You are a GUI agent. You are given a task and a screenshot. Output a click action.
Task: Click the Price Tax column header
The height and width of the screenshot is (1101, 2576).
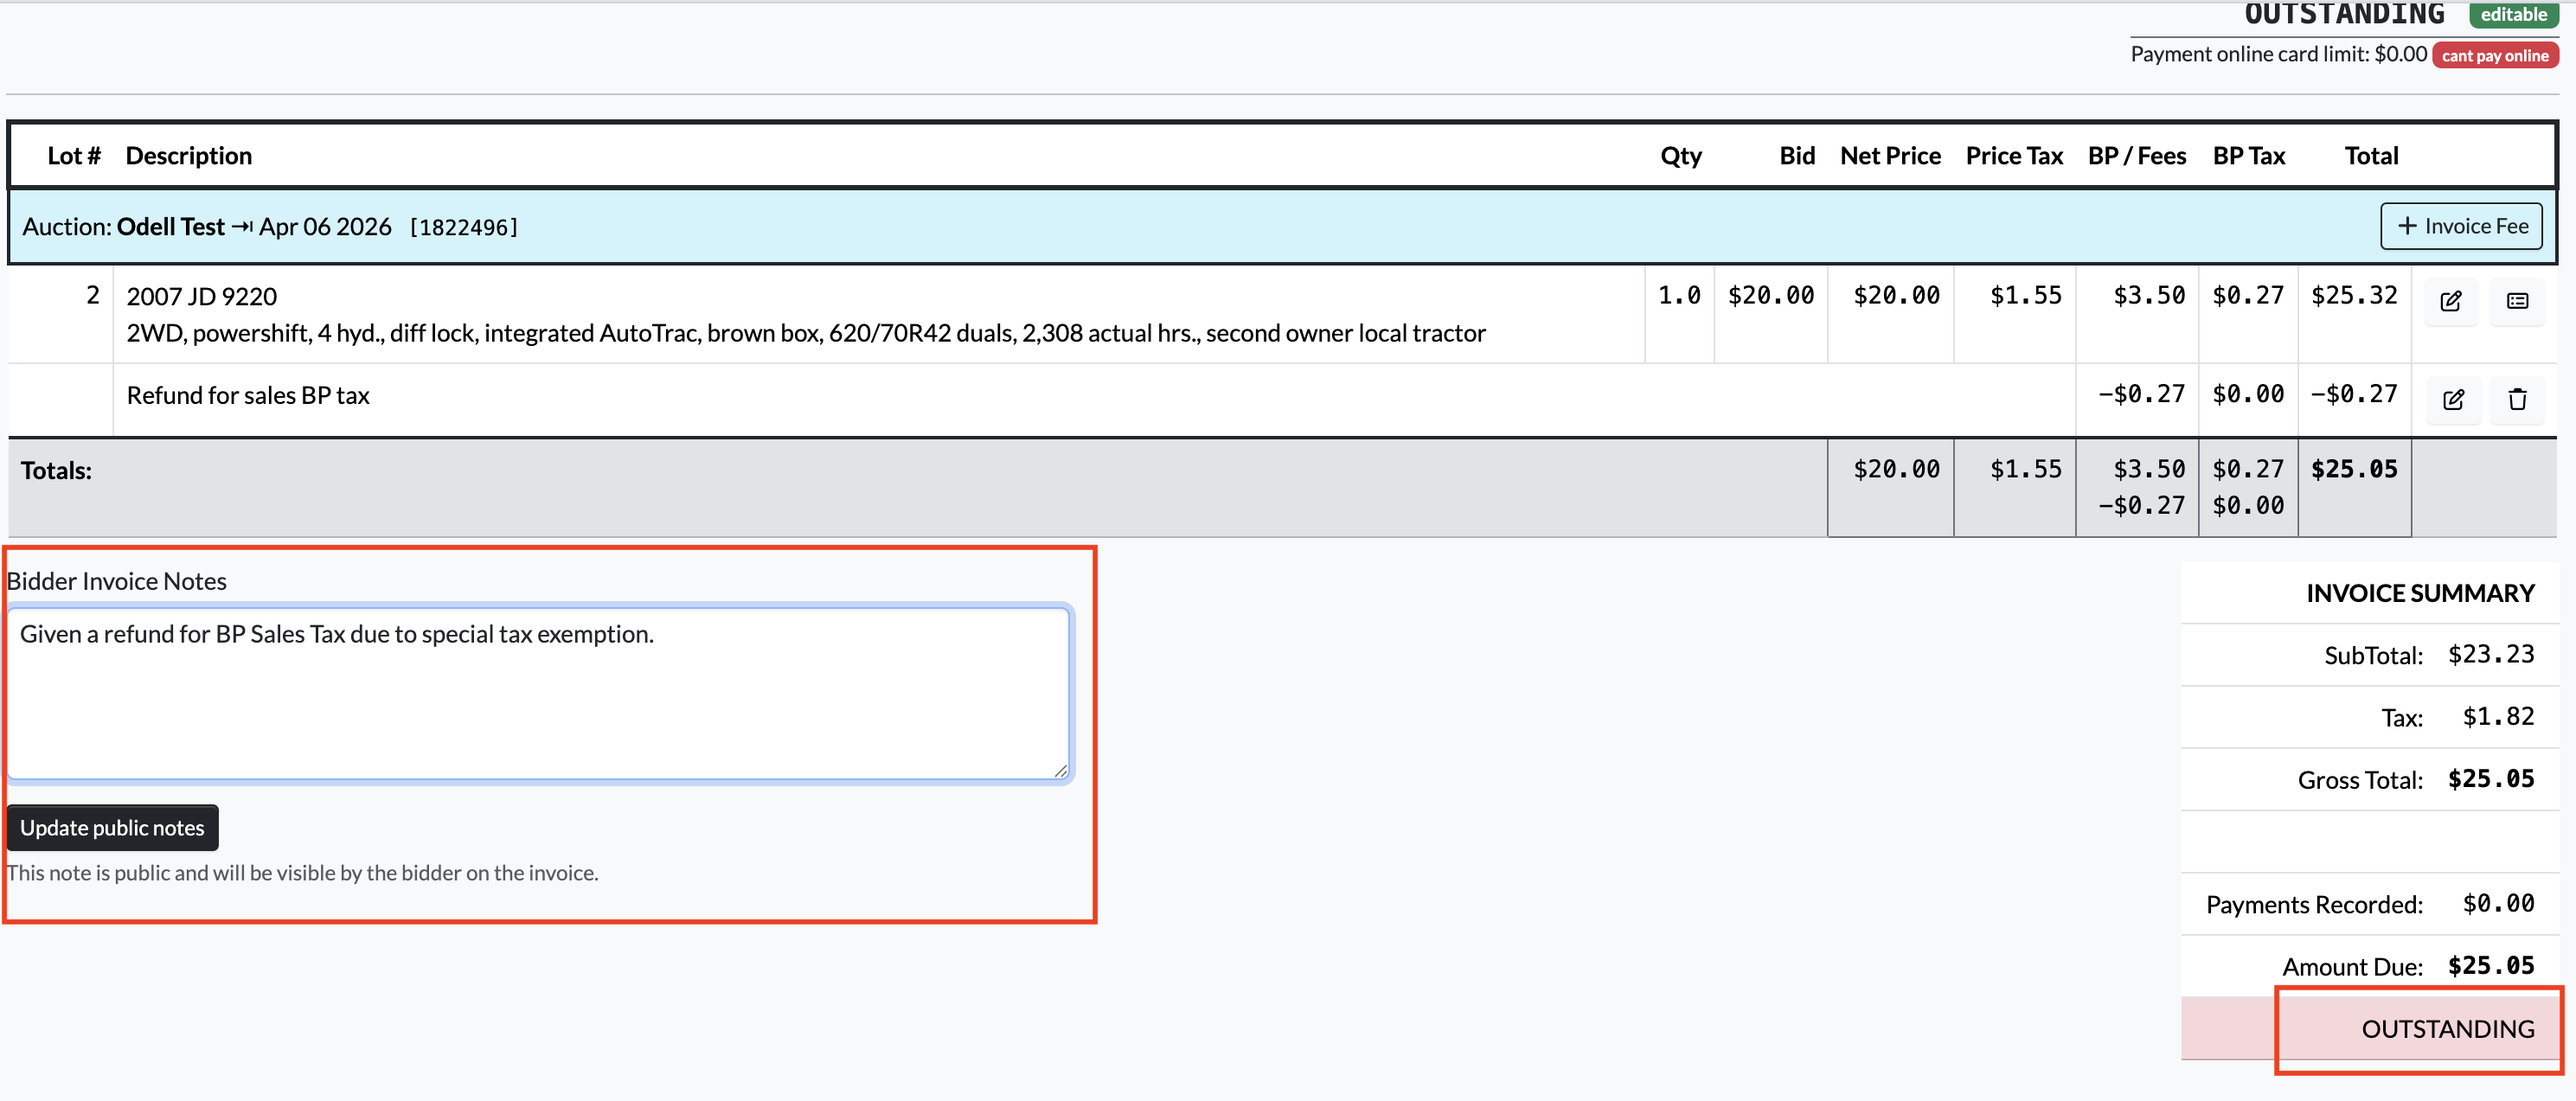(2014, 156)
